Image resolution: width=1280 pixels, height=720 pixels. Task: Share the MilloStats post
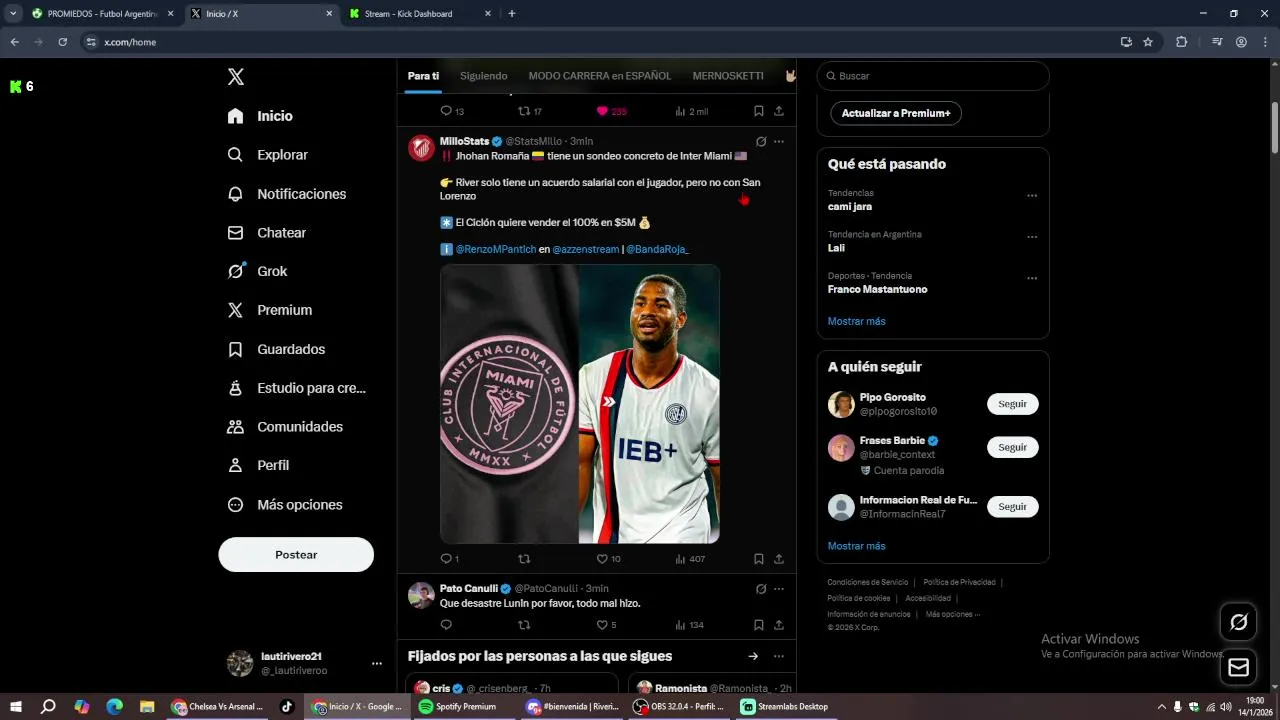click(779, 559)
